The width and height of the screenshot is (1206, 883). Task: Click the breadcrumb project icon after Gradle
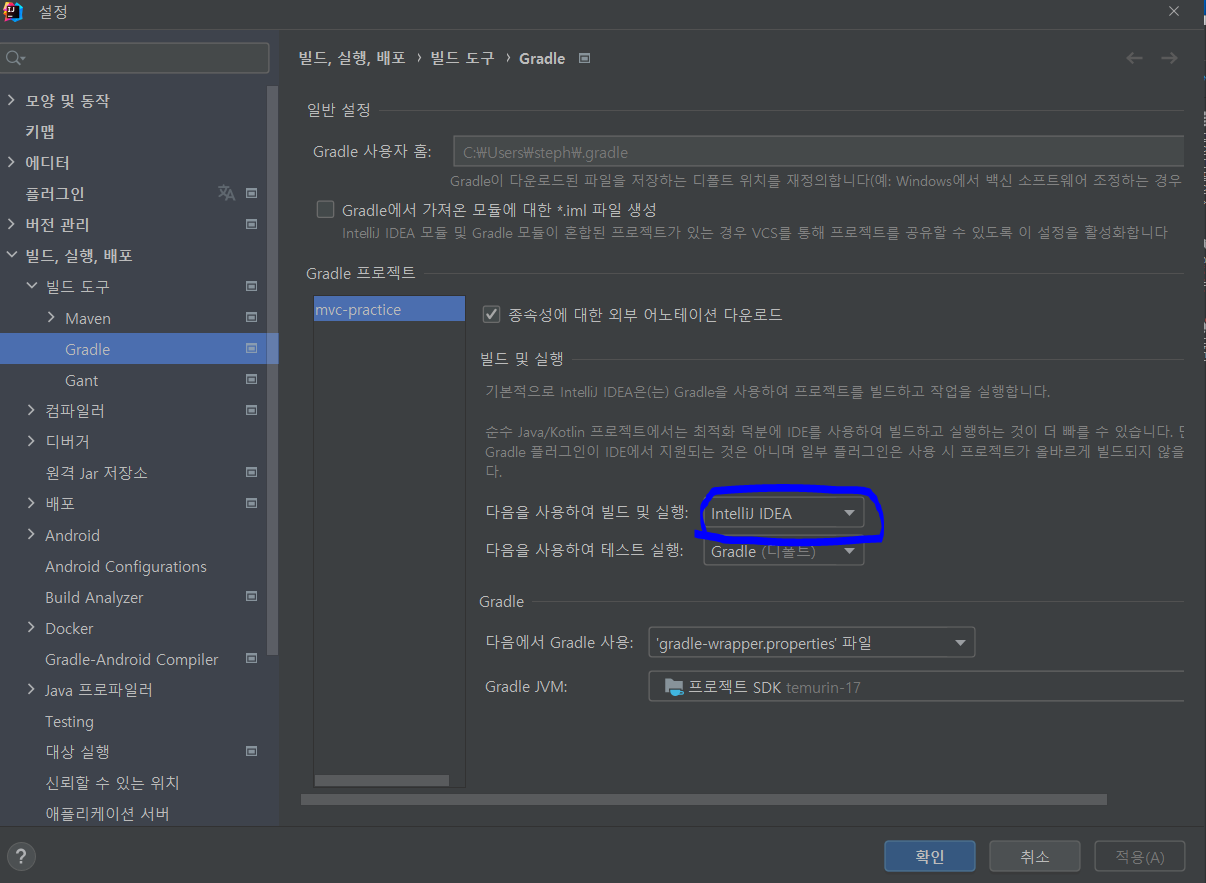[x=585, y=58]
